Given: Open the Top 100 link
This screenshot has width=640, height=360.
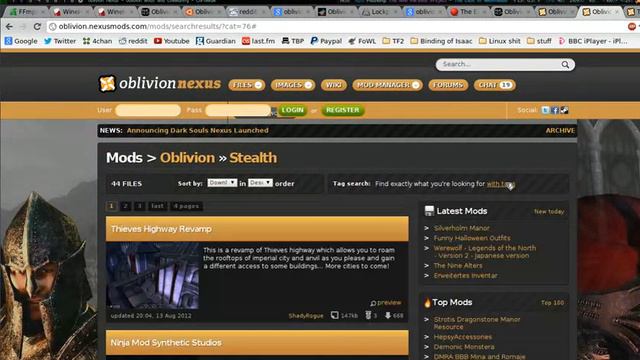Looking at the screenshot, I should 552,303.
